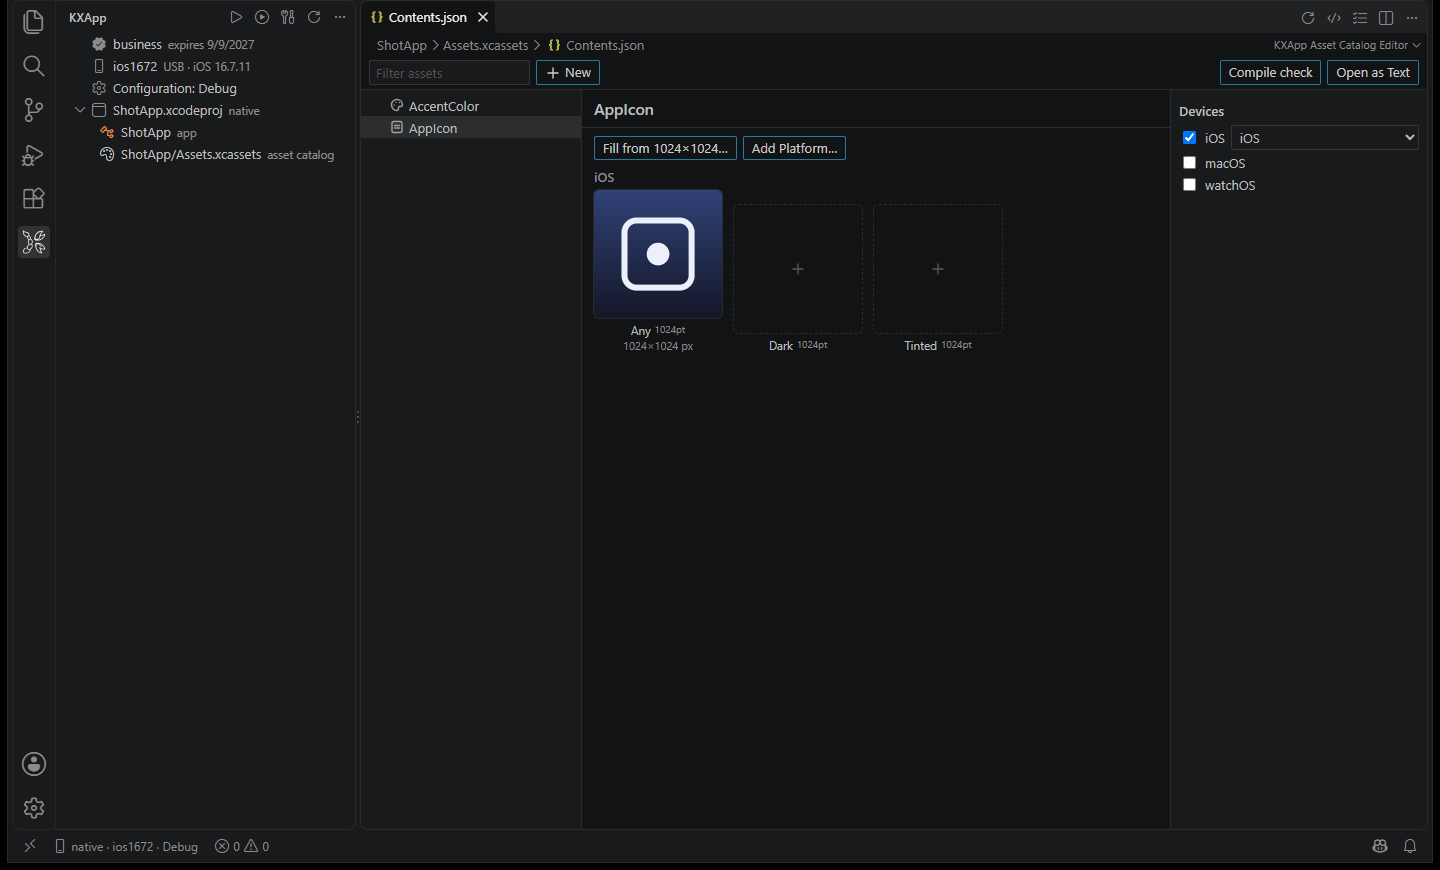Screen dimensions: 1440x870
Task: Open Copilot status icon in status bar
Action: (x=1380, y=846)
